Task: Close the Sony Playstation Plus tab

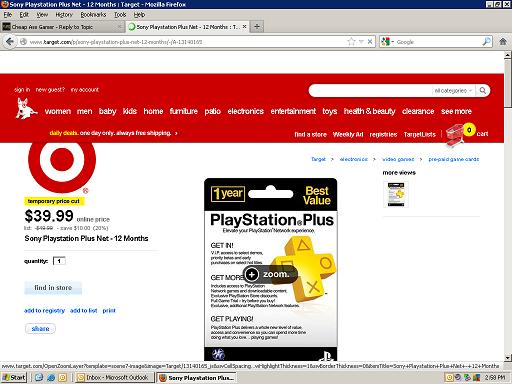Action: tap(244, 26)
